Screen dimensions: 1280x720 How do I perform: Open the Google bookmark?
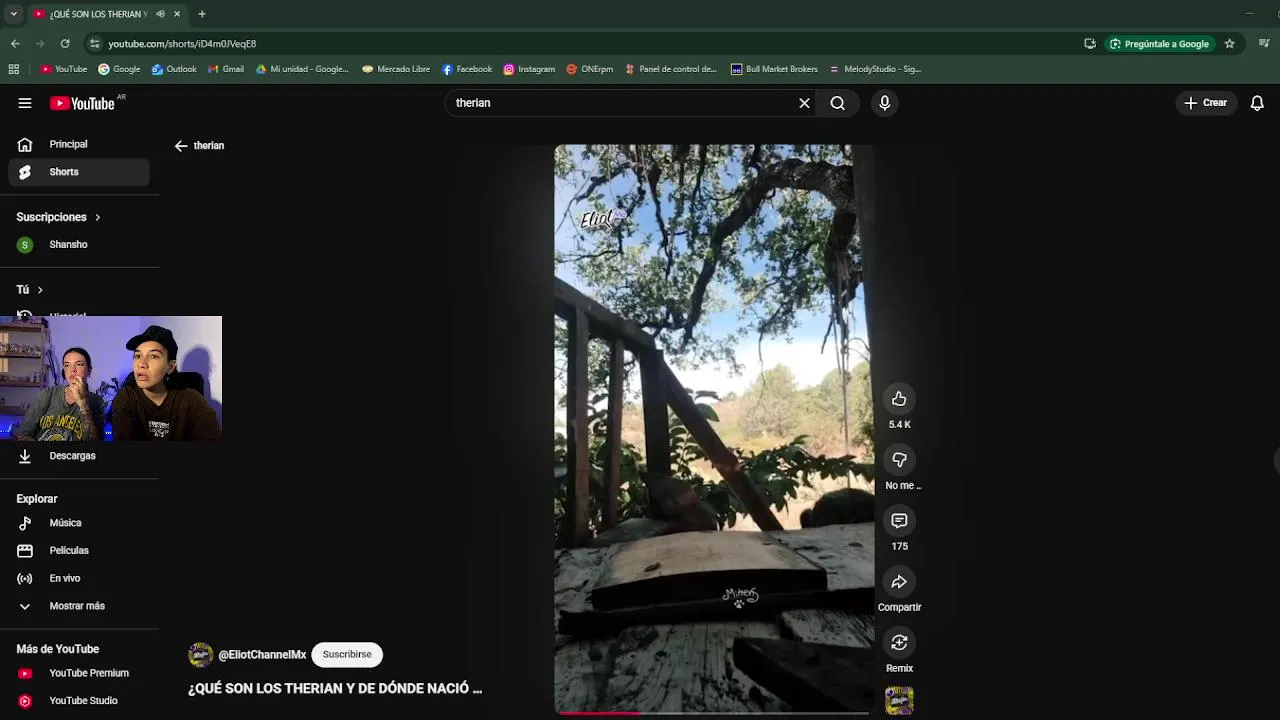pyautogui.click(x=119, y=69)
